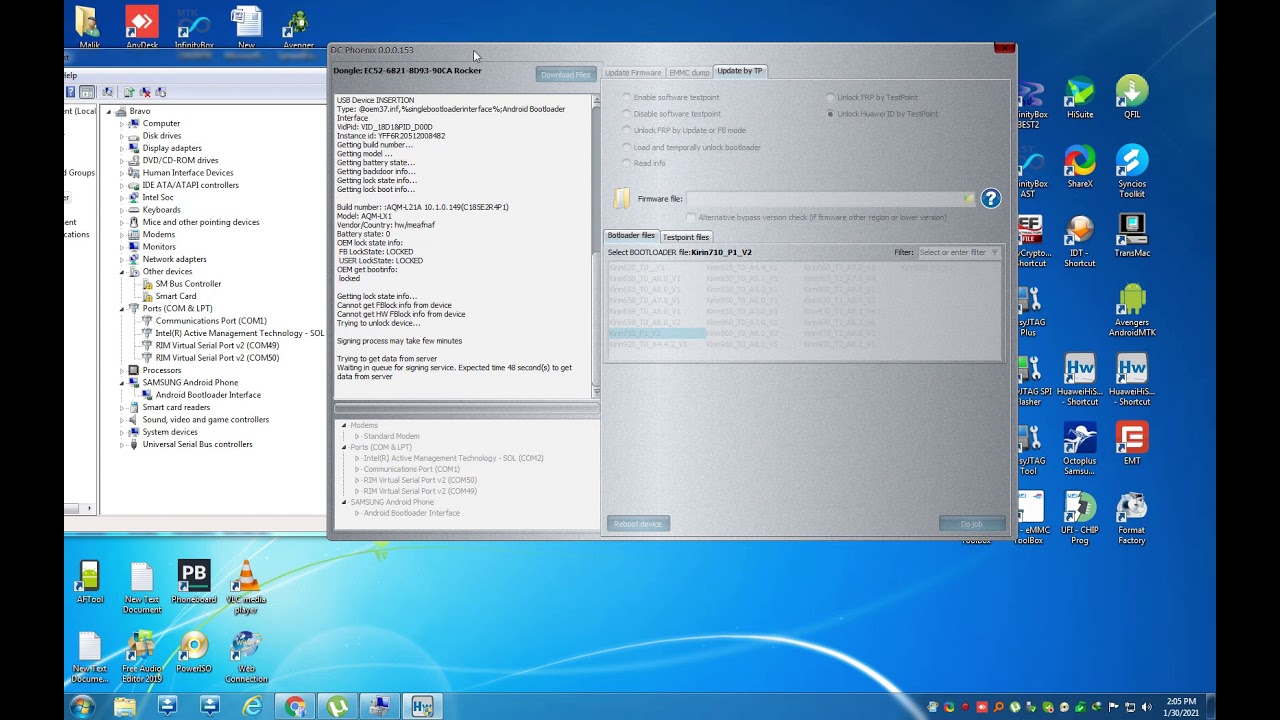This screenshot has height=720, width=1280.
Task: Open the AnyDesk desktop shortcut
Action: click(142, 26)
